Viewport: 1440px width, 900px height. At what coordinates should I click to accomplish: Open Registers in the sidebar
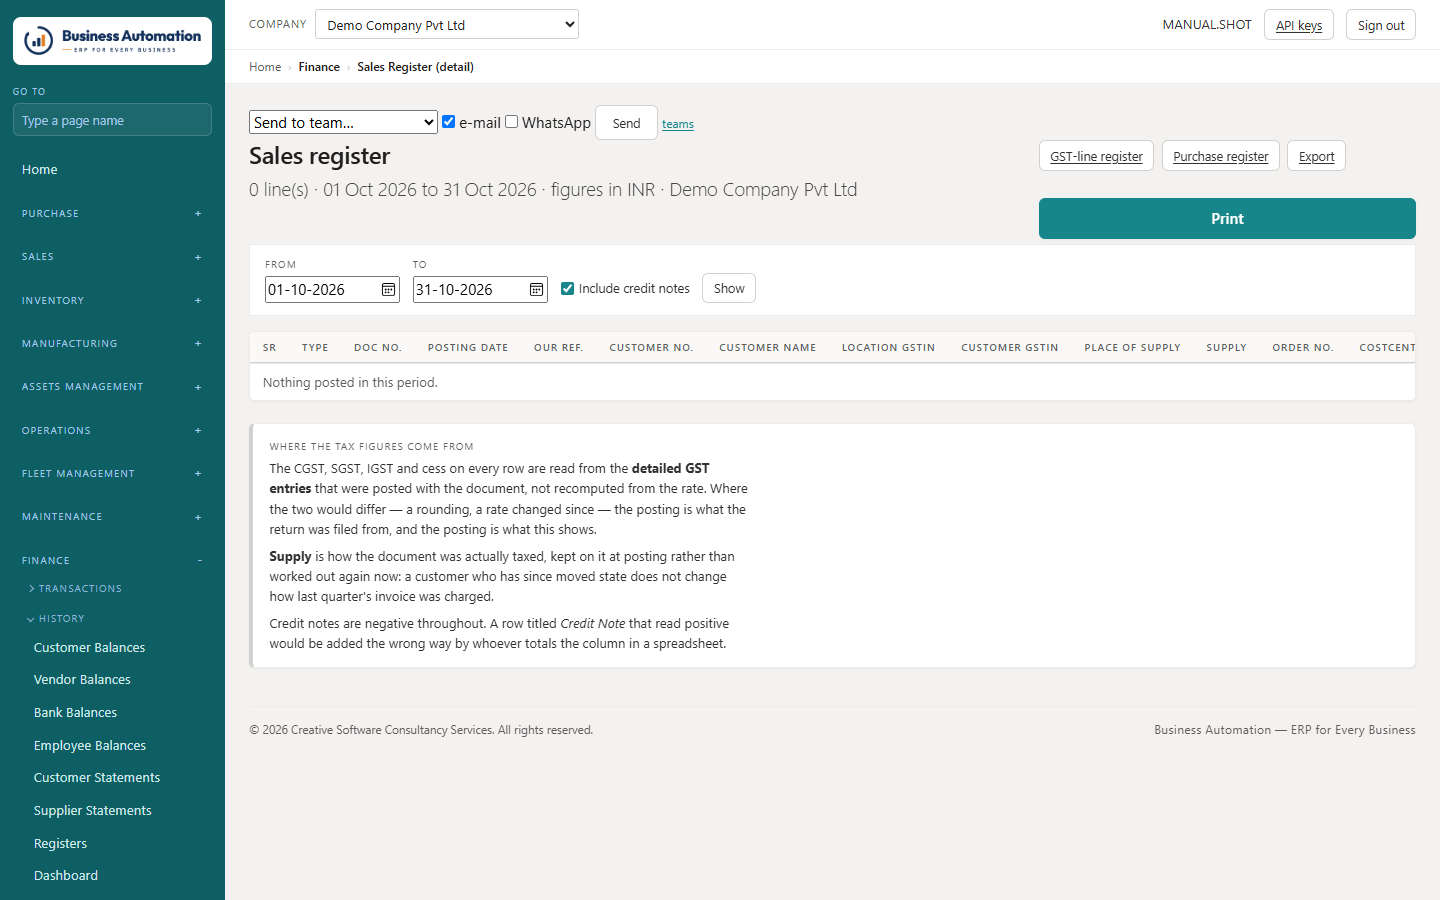(61, 844)
